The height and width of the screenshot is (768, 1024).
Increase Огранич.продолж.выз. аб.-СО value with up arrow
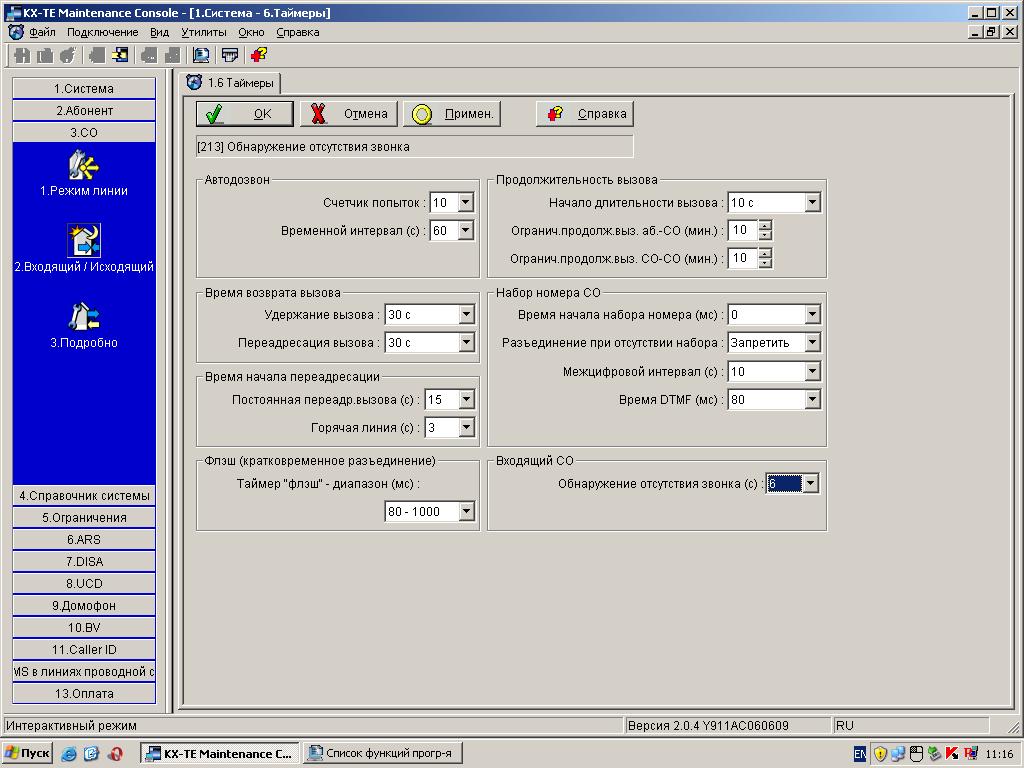coord(765,225)
